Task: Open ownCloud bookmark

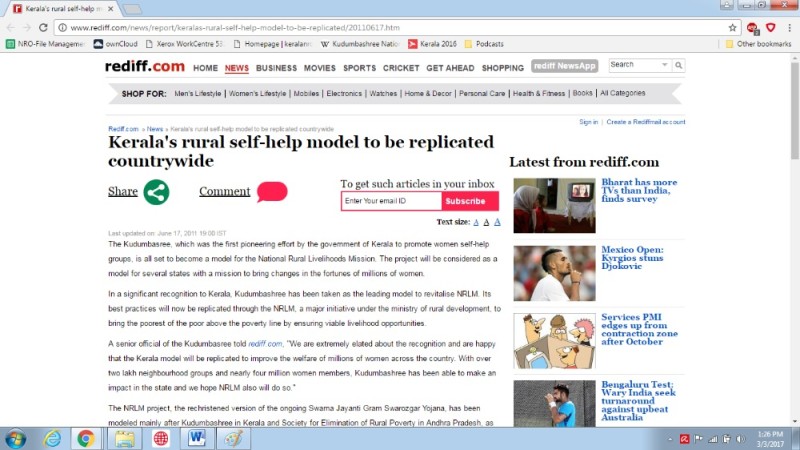Action: (x=116, y=44)
